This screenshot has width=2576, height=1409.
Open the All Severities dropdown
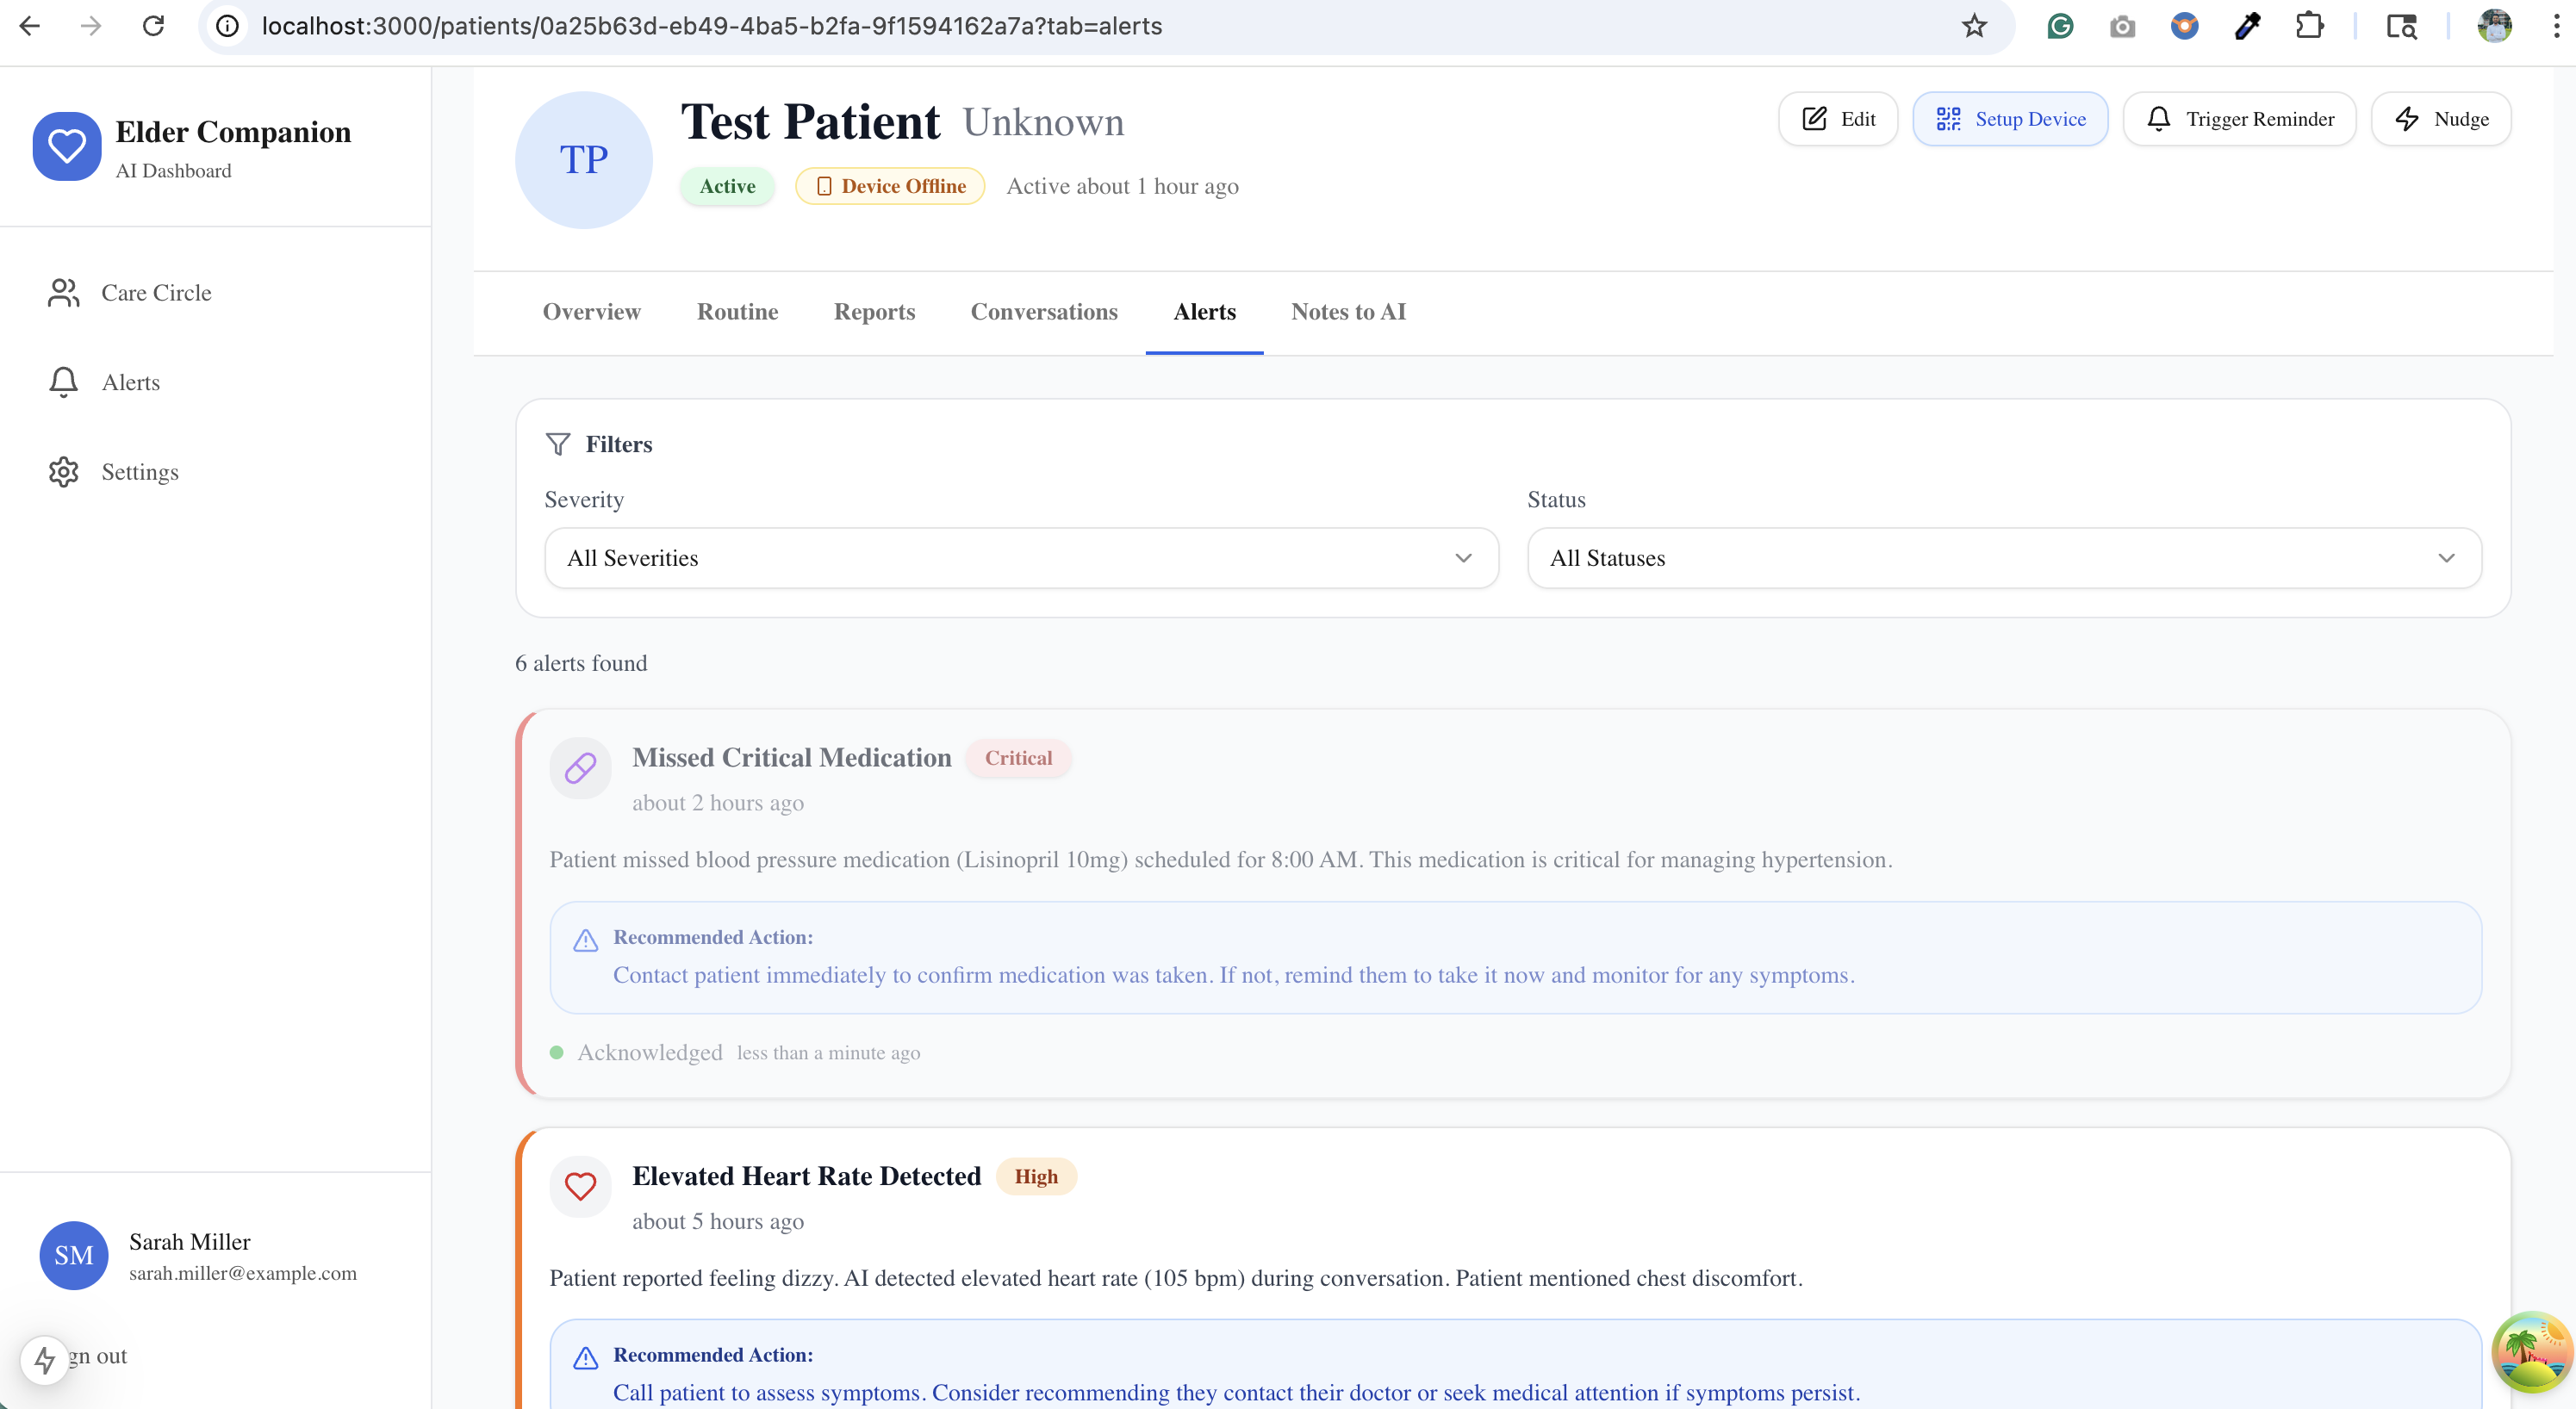pos(1020,558)
